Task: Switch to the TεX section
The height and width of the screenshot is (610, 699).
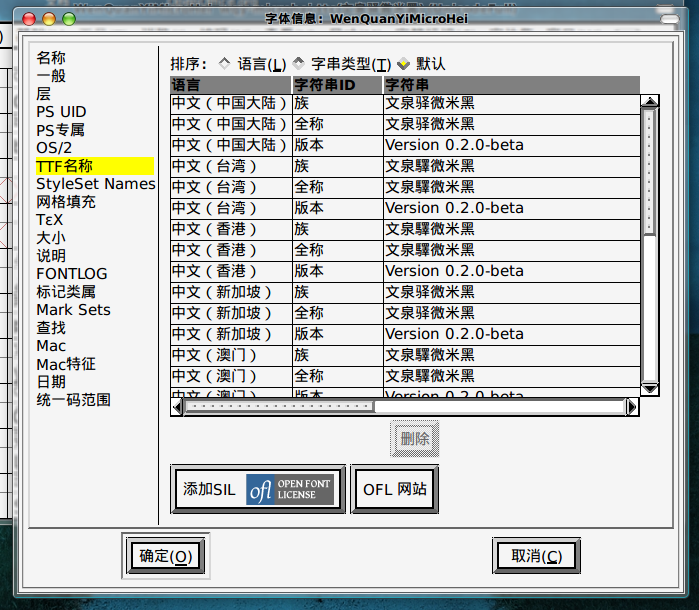Action: [49, 220]
